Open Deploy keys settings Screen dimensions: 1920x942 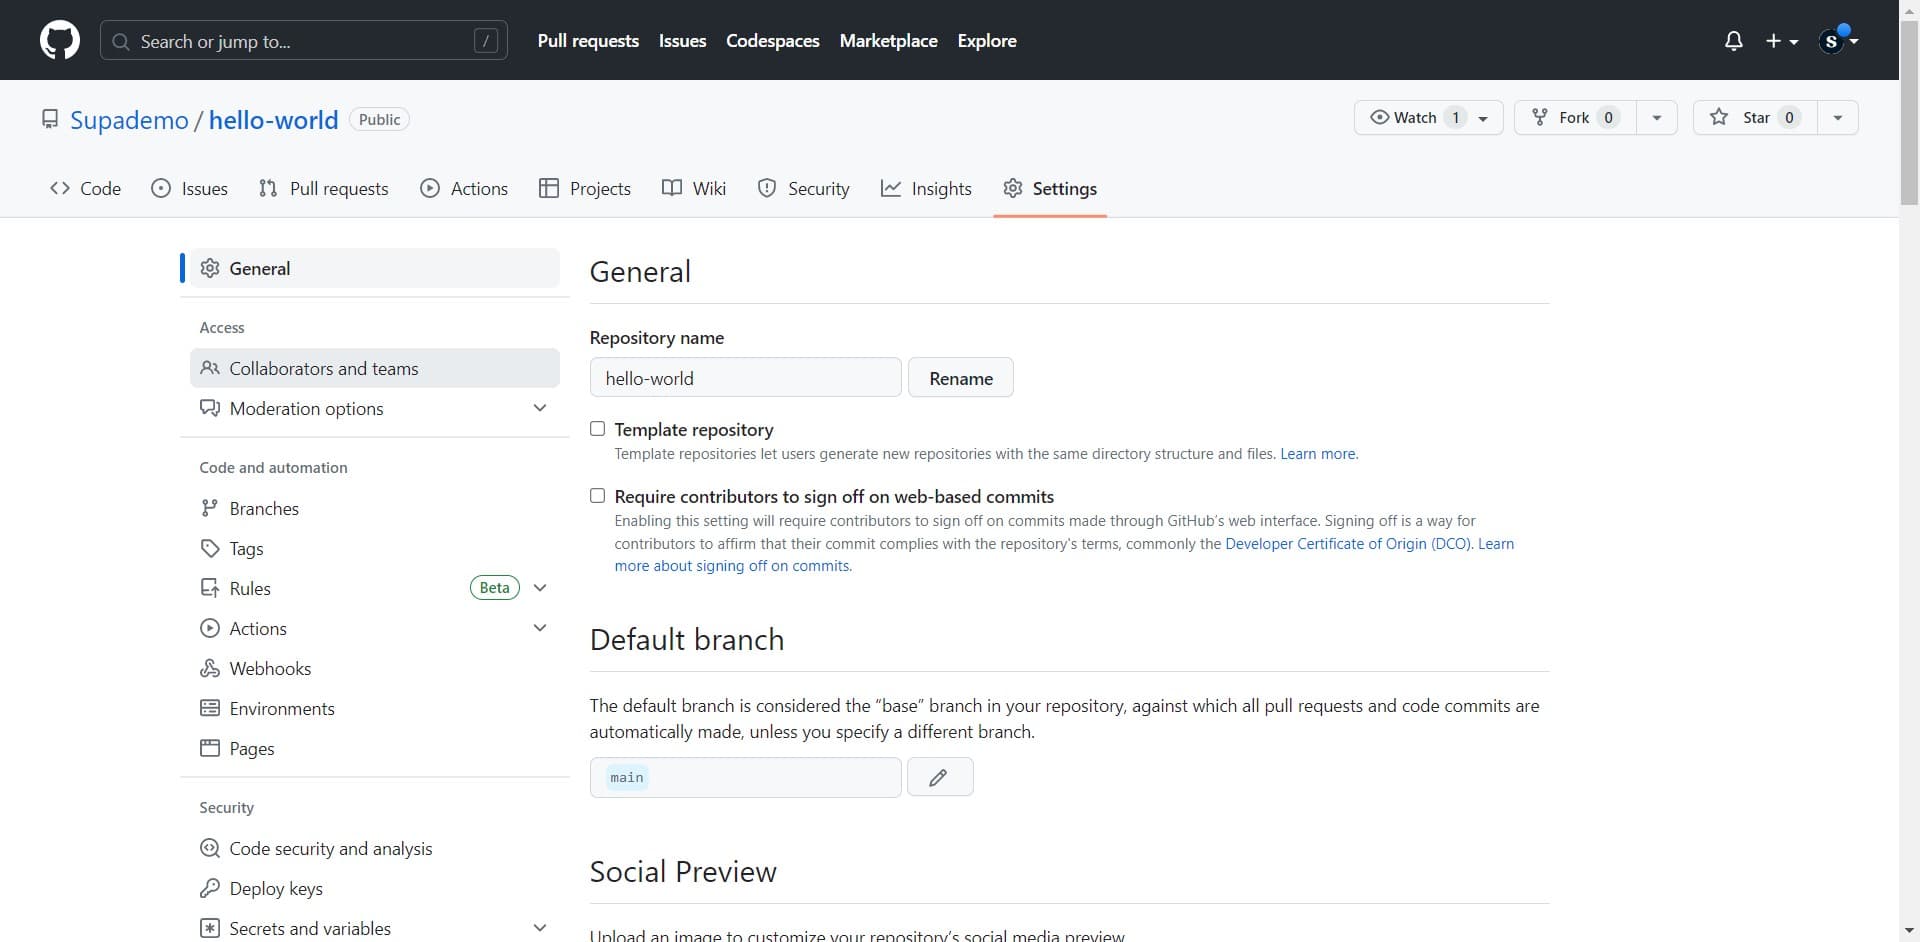pyautogui.click(x=275, y=888)
